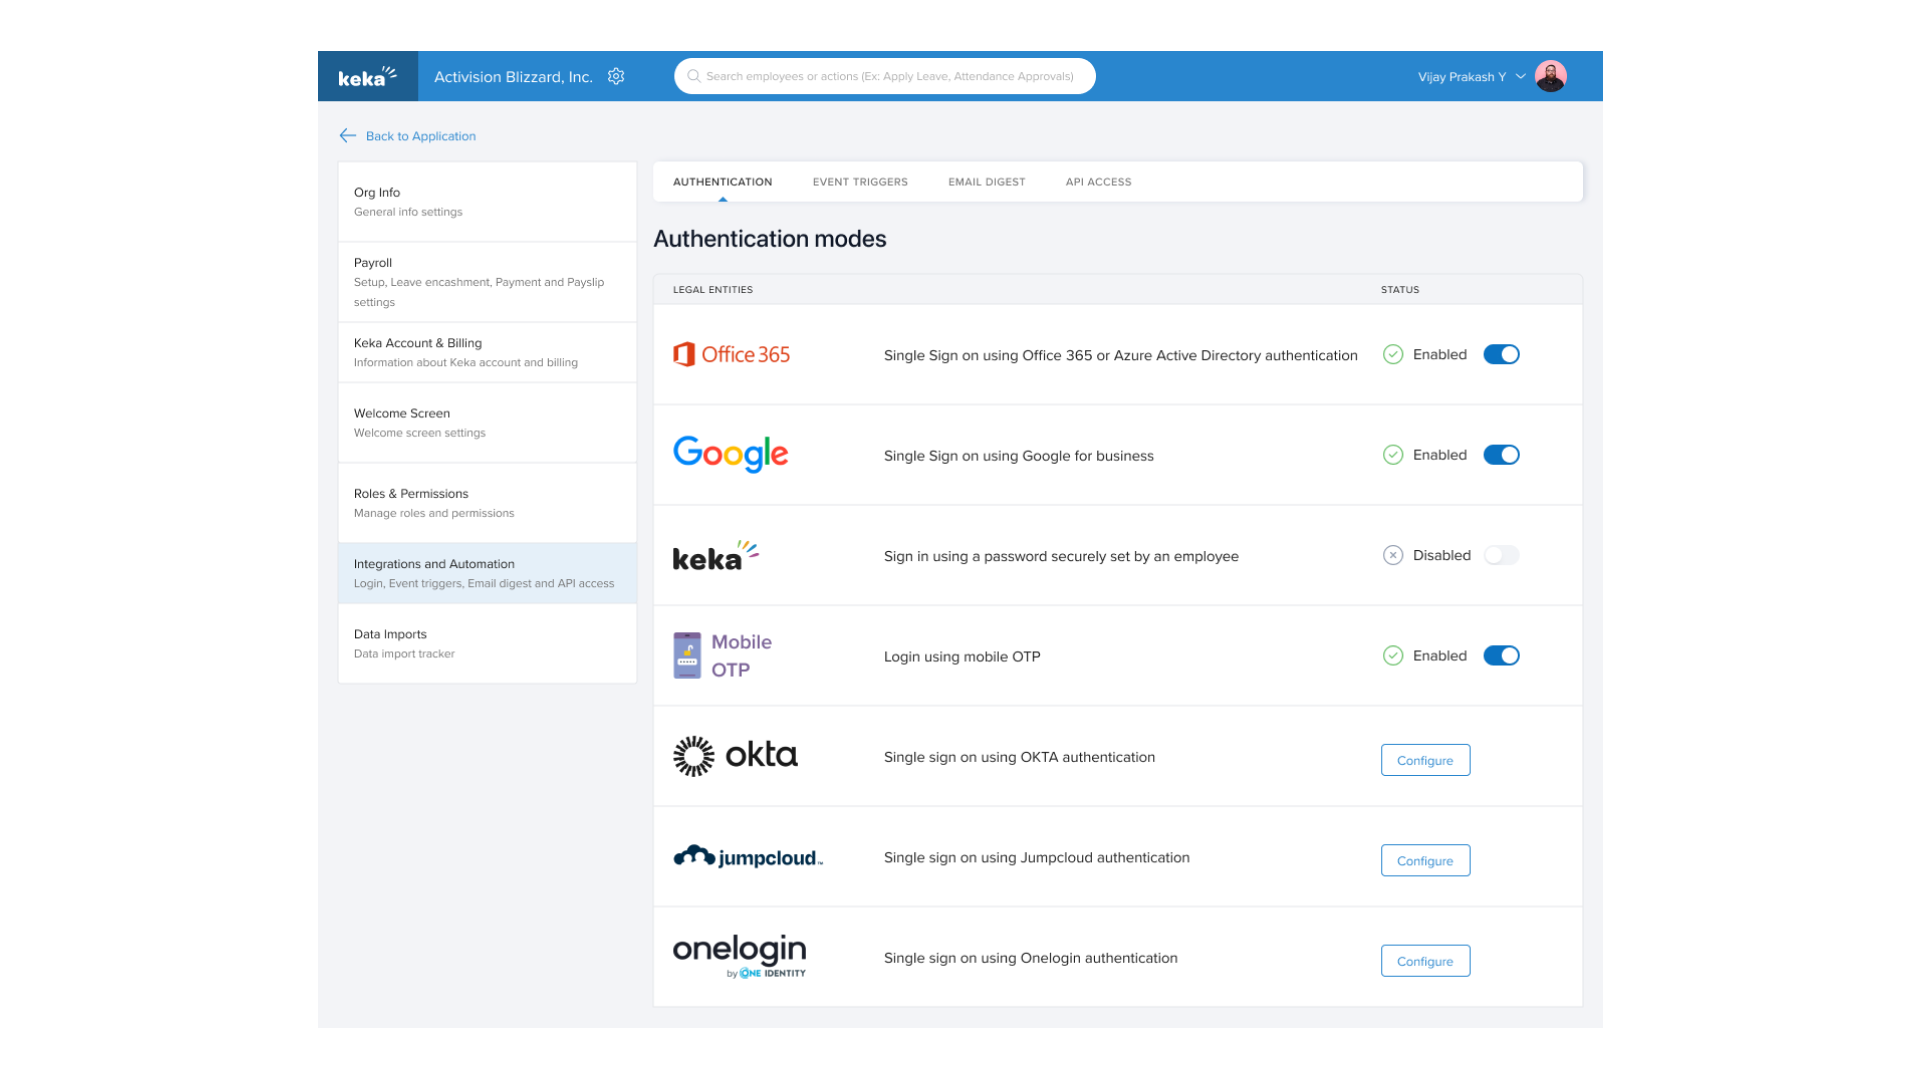Configure OKTA authentication
The image size is (1920, 1080).
pos(1425,759)
